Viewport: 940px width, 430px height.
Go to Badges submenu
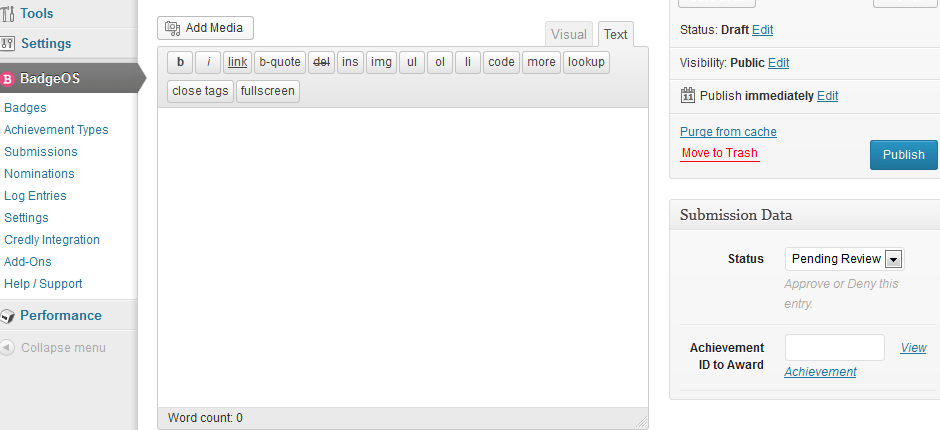[x=25, y=108]
